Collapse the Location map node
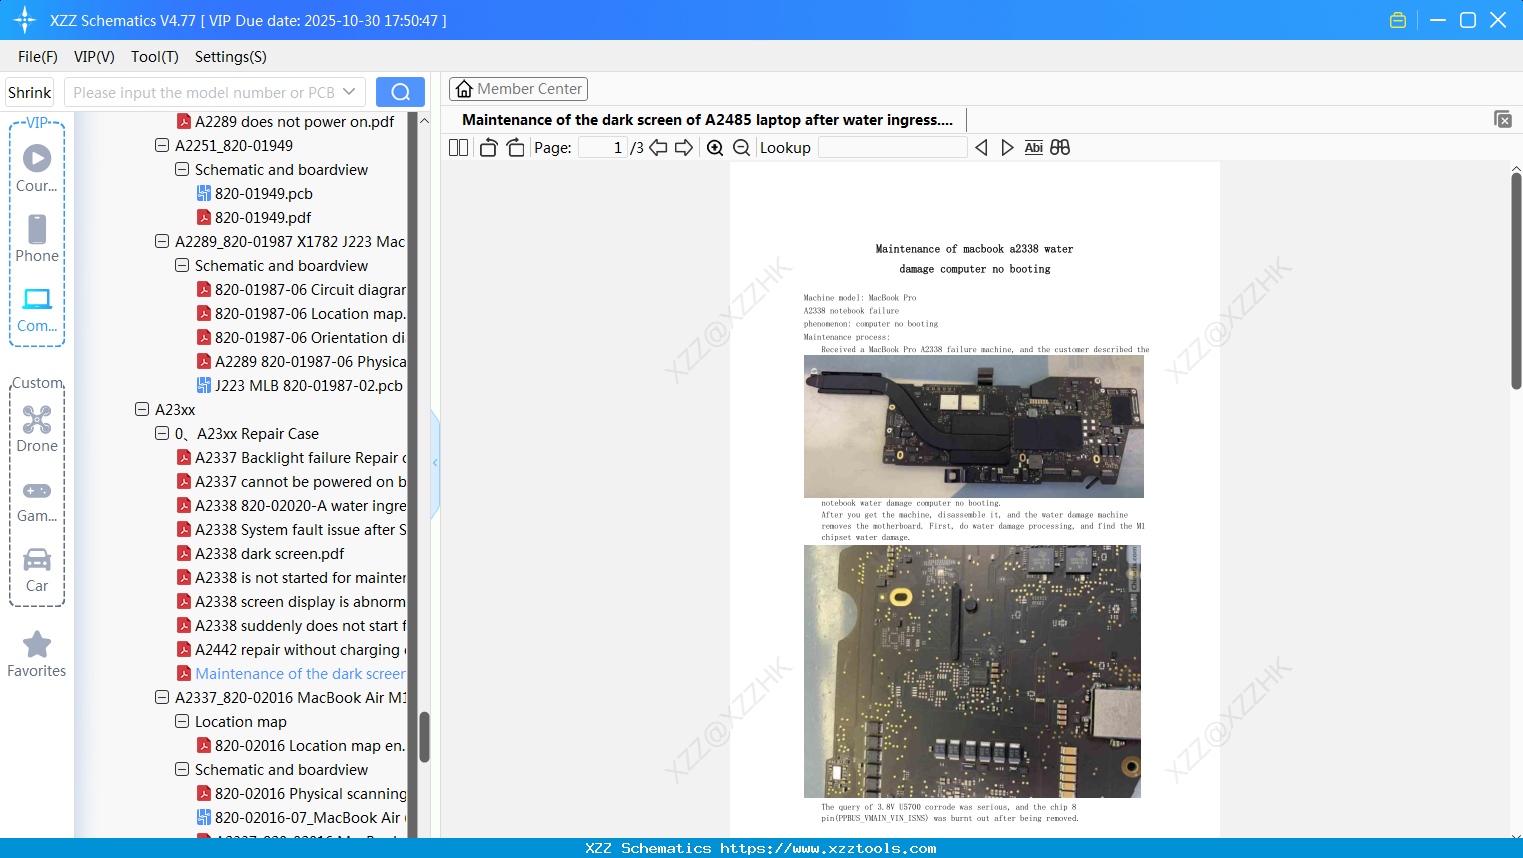 pos(182,722)
